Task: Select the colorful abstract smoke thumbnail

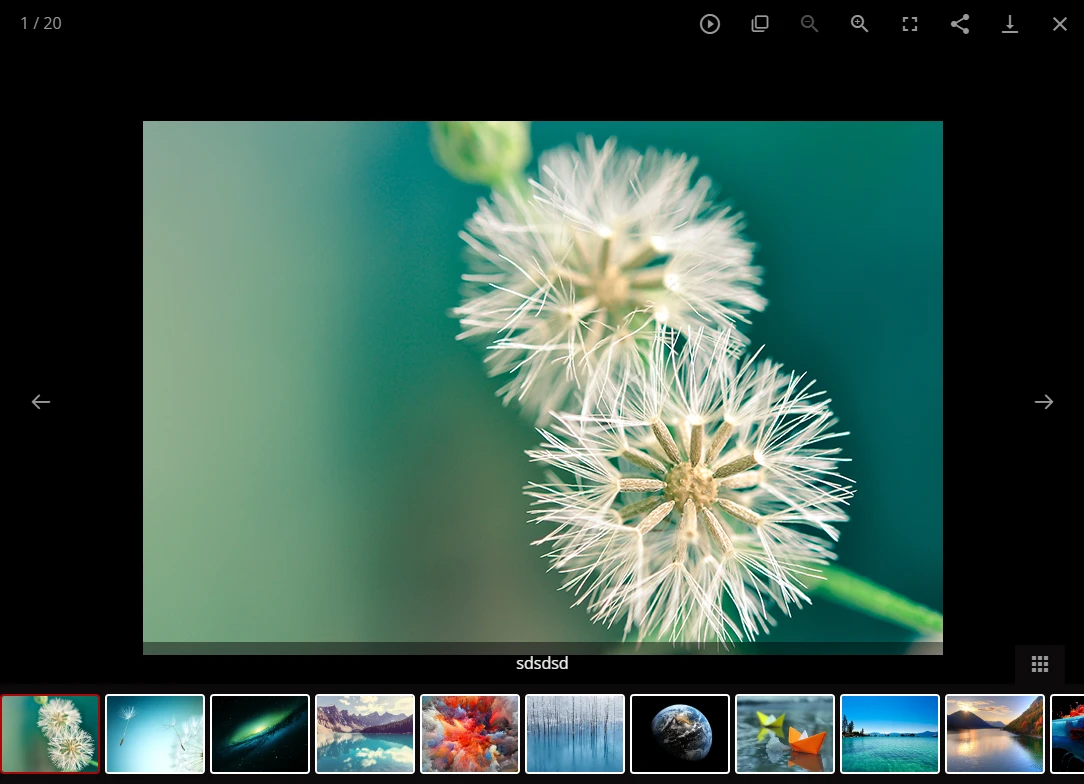Action: 470,734
